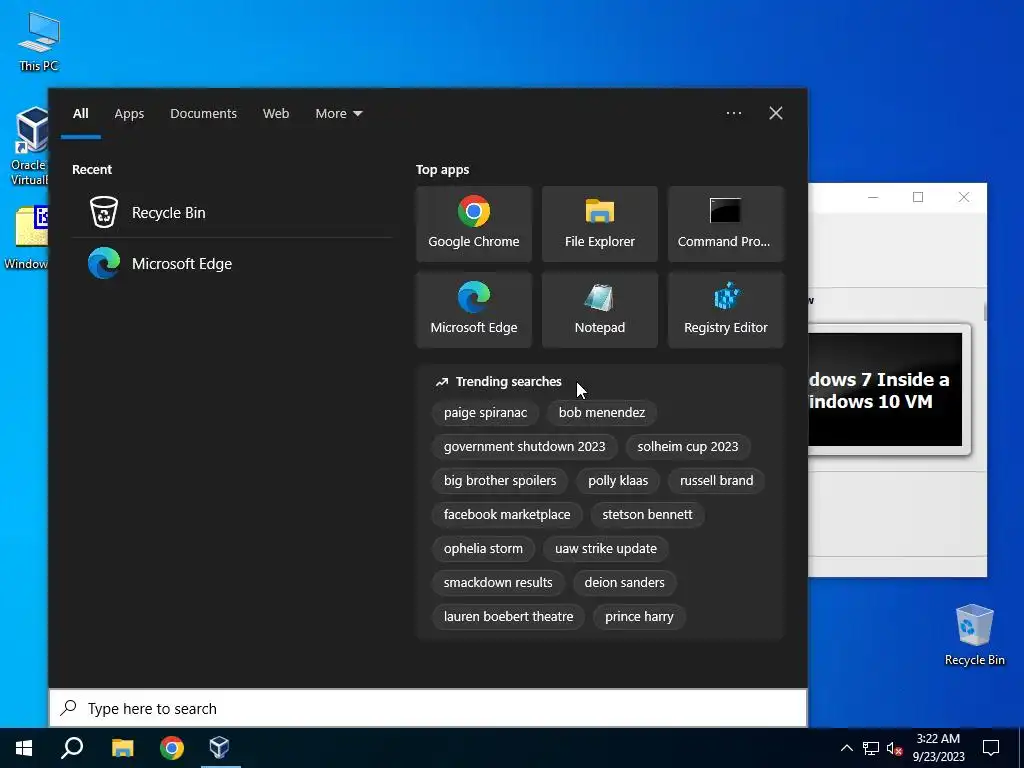Search trending 'smackdown results'
Screen dimensions: 1024x768
coord(498,582)
